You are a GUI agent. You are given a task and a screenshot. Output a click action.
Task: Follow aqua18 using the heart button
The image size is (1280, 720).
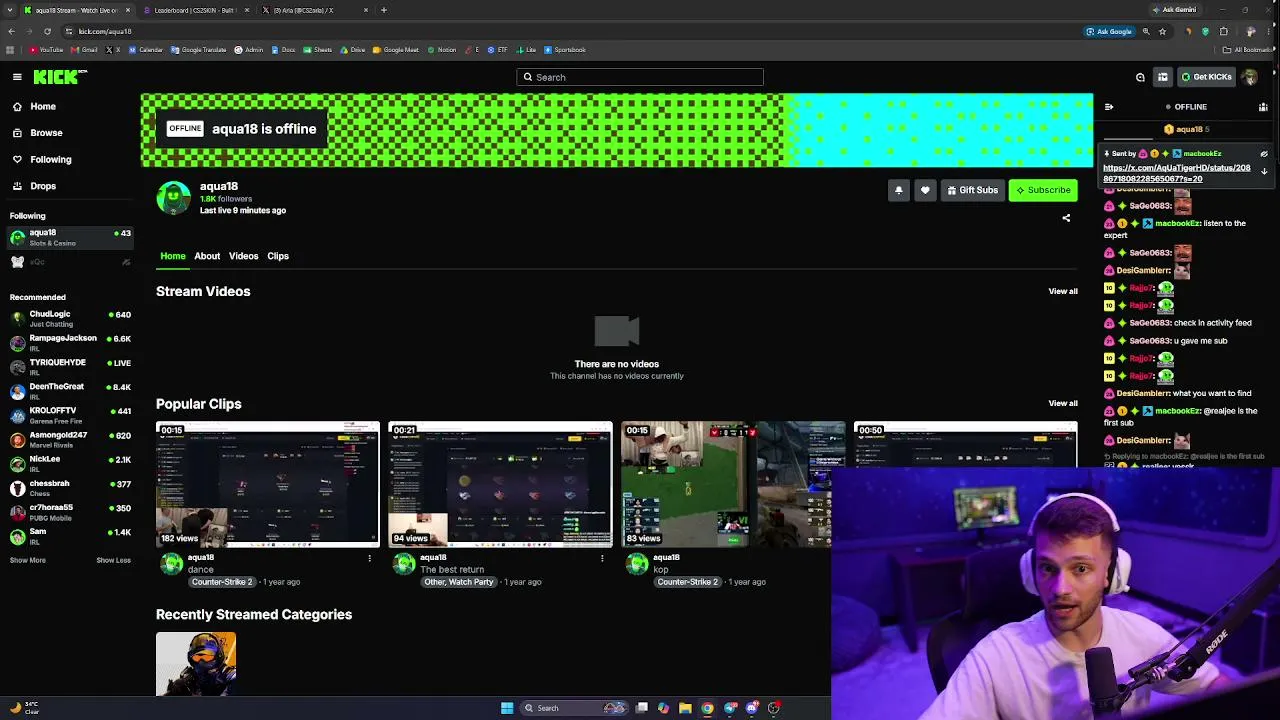click(x=925, y=190)
